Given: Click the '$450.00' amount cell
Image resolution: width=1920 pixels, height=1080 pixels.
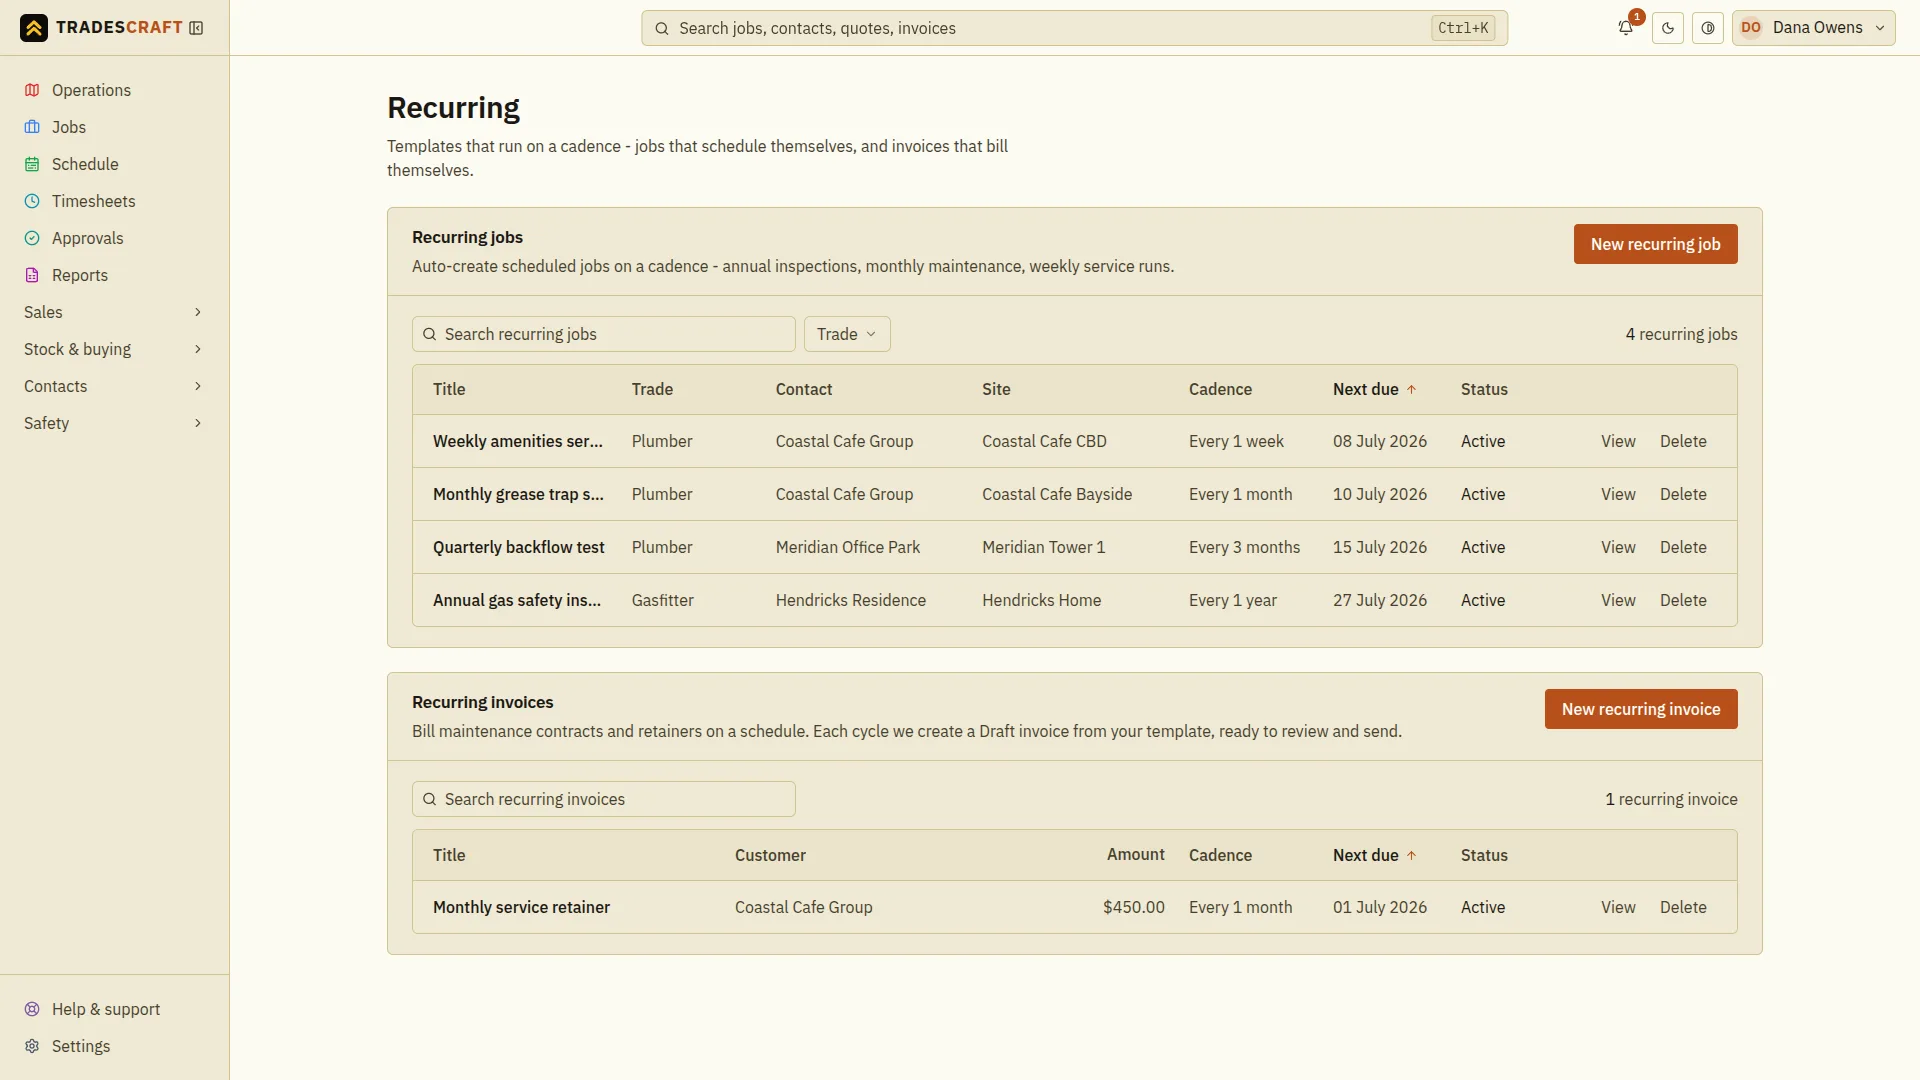Looking at the screenshot, I should tap(1133, 907).
